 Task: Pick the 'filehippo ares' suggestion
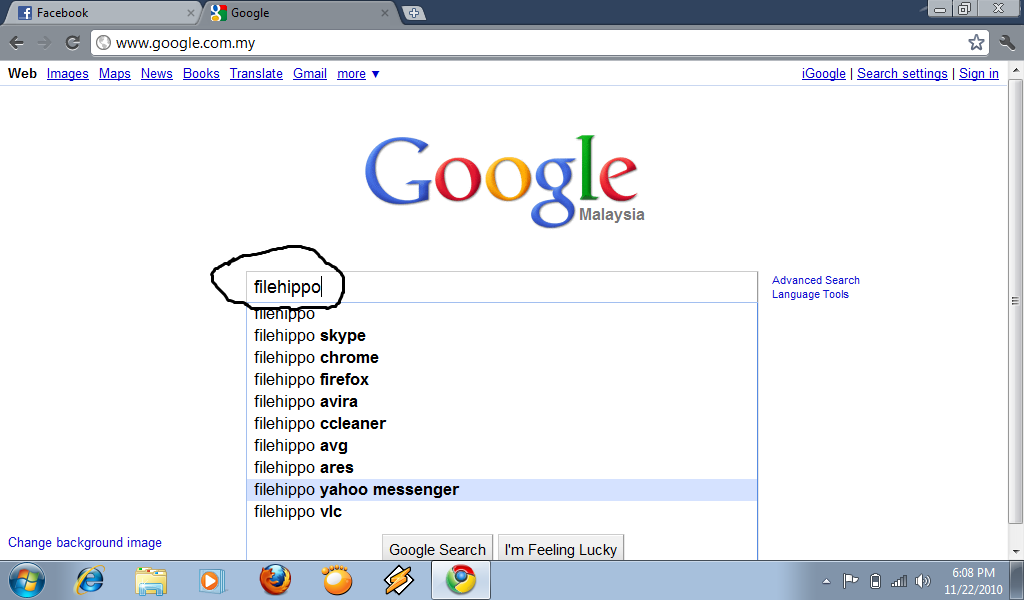point(502,467)
